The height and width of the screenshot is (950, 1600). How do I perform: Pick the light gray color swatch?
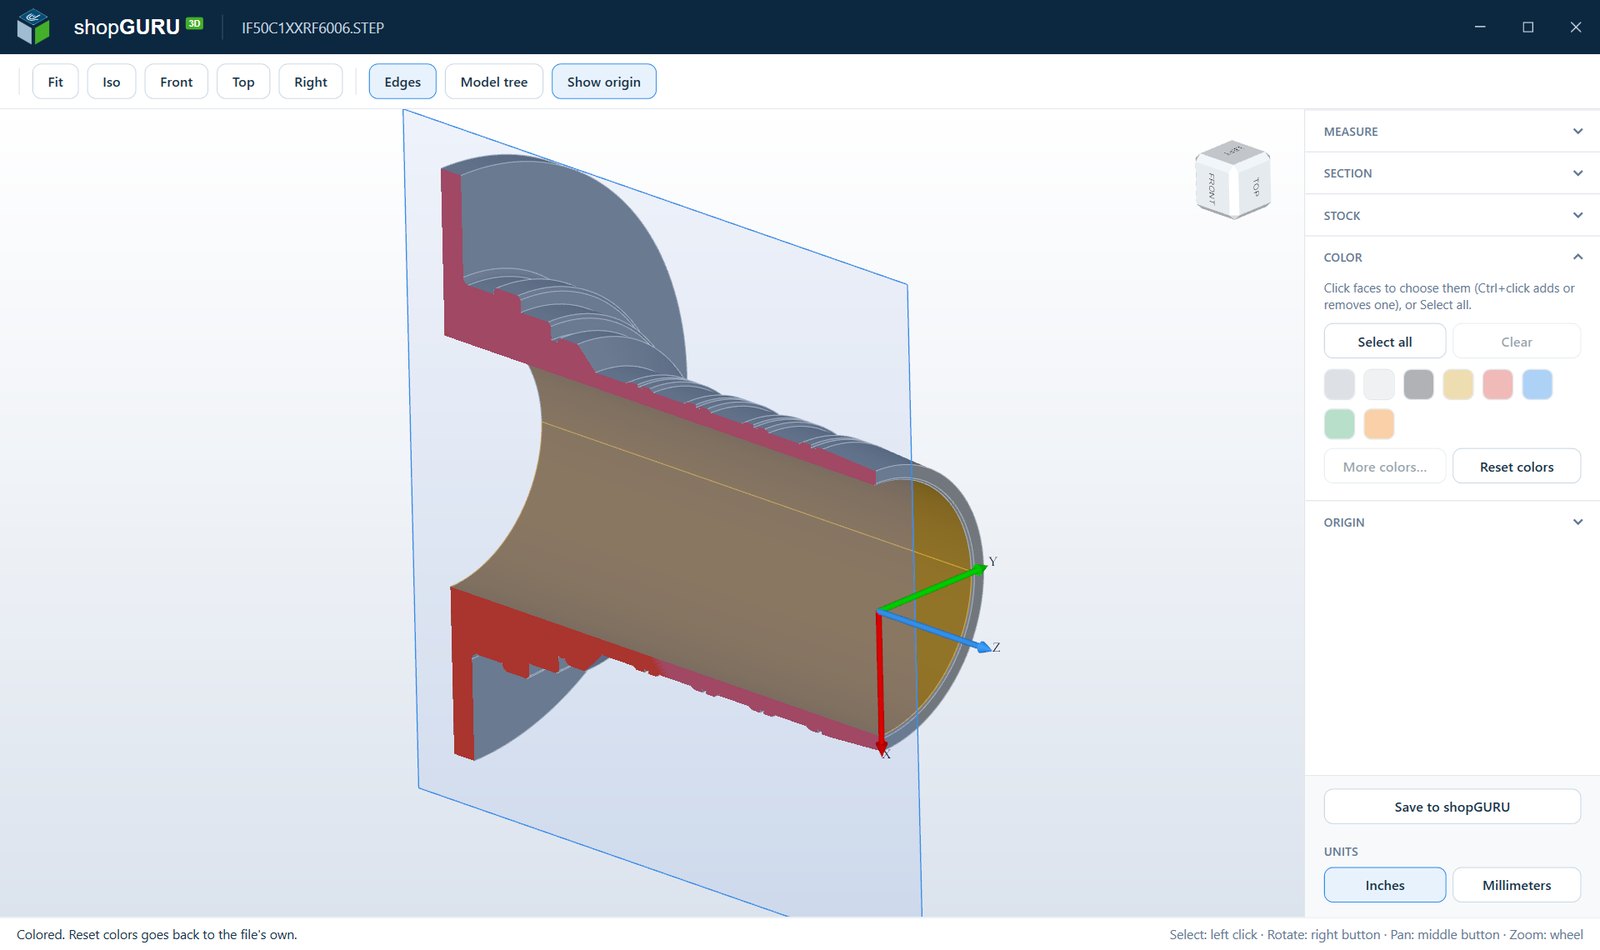coord(1339,384)
